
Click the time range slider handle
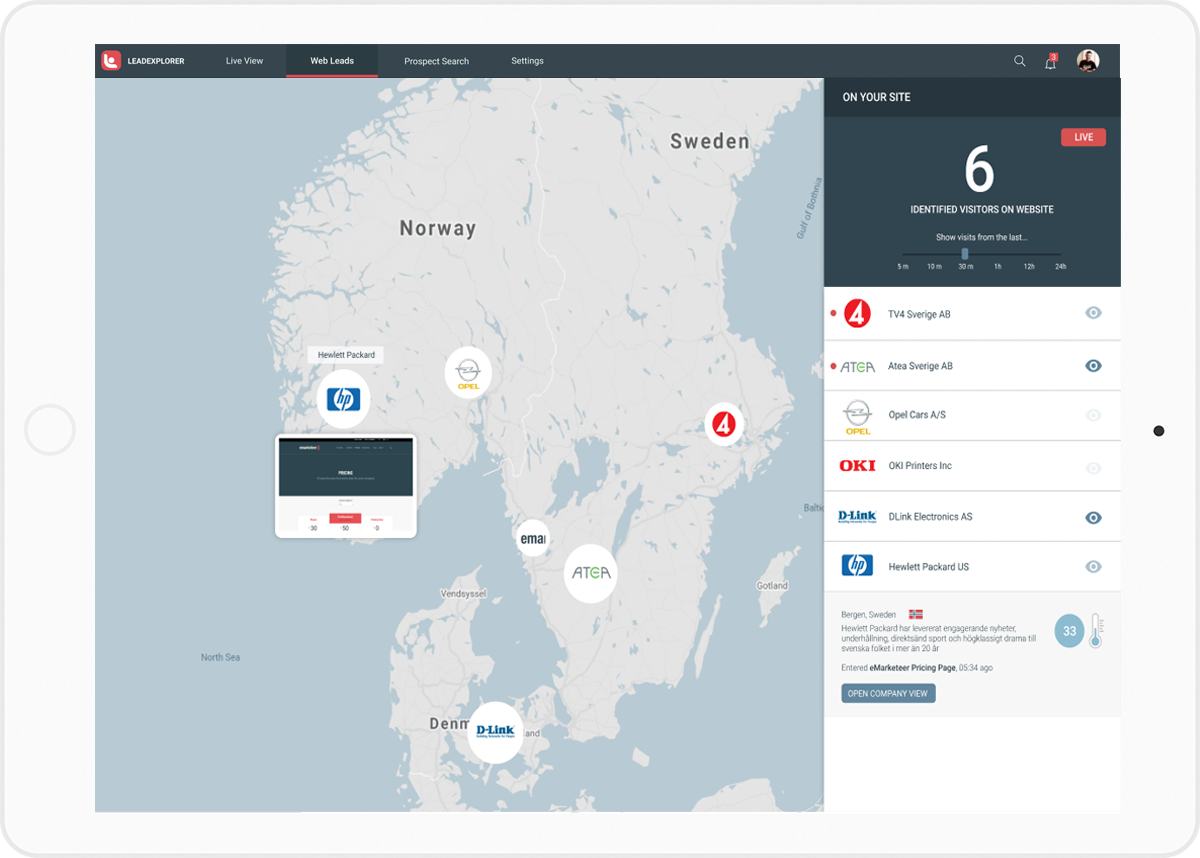965,254
